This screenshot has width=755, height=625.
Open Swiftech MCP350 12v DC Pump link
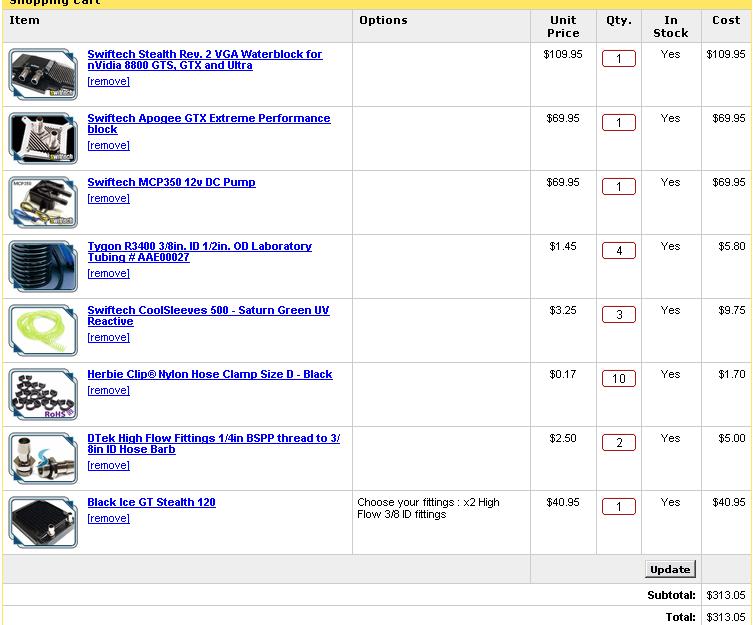171,182
